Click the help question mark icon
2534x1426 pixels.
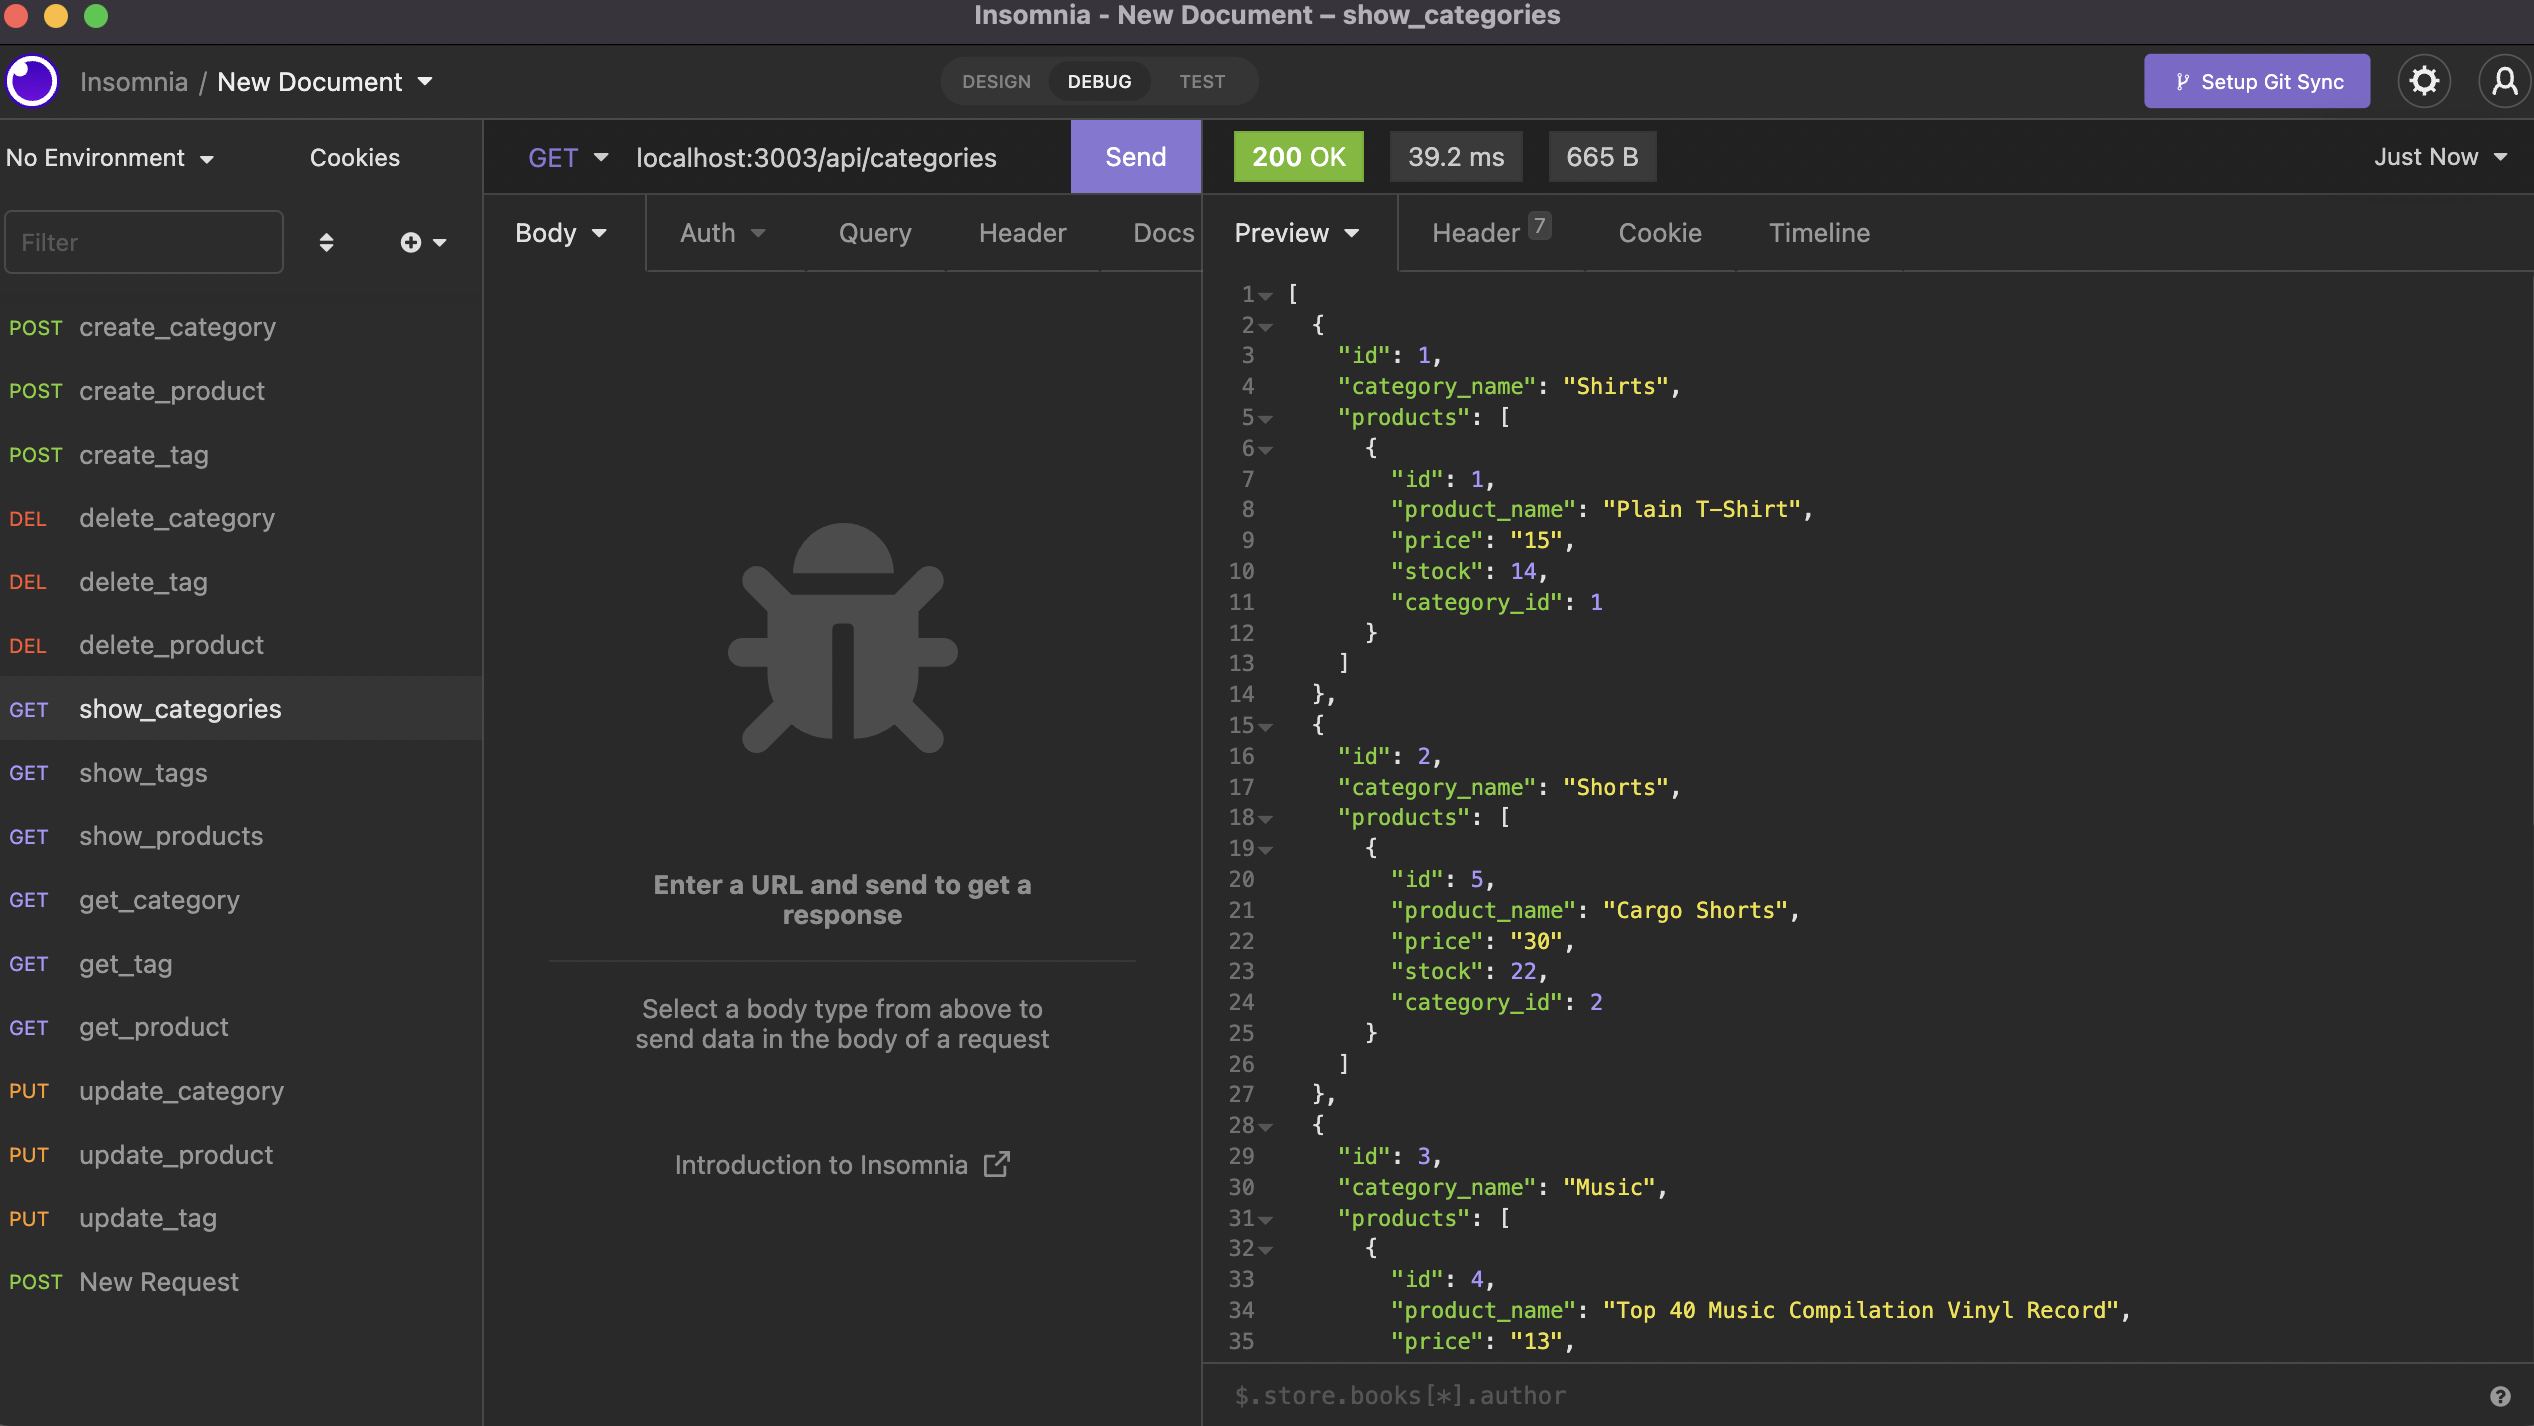(2500, 1396)
